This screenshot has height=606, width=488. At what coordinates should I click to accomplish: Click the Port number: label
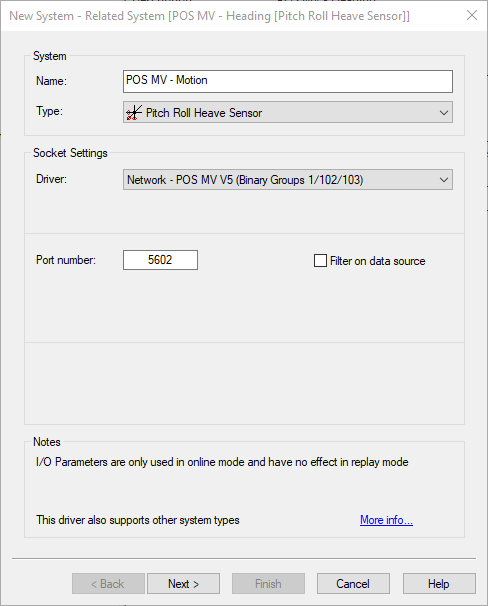click(x=66, y=260)
